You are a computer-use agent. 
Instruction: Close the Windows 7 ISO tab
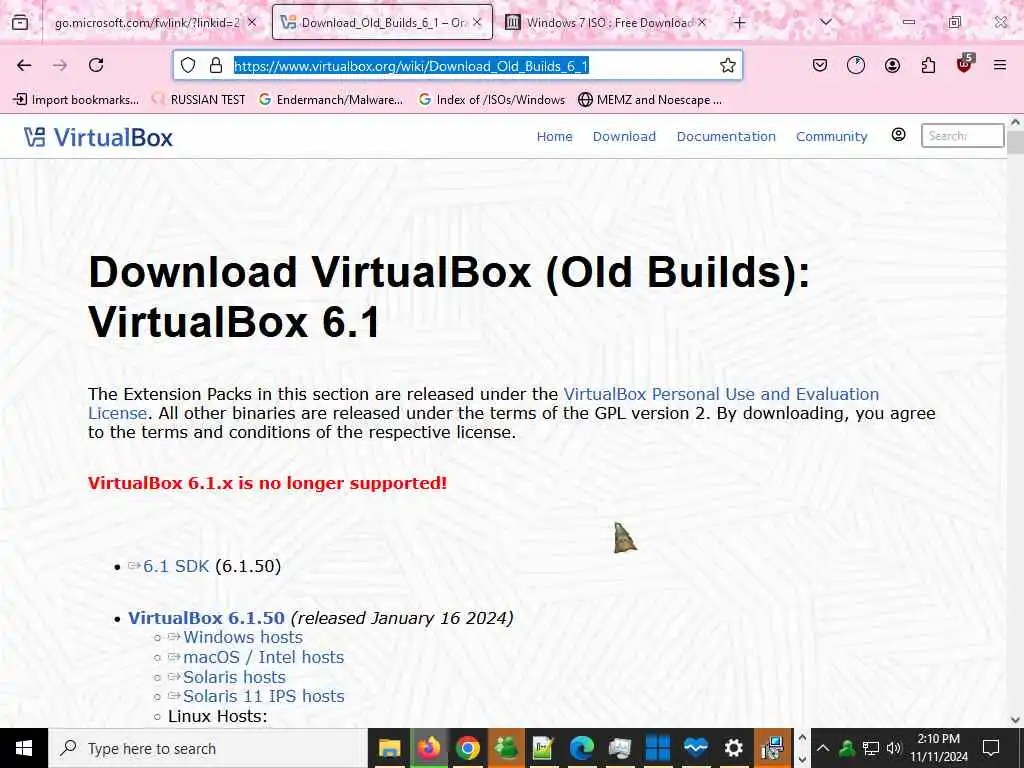pos(702,23)
